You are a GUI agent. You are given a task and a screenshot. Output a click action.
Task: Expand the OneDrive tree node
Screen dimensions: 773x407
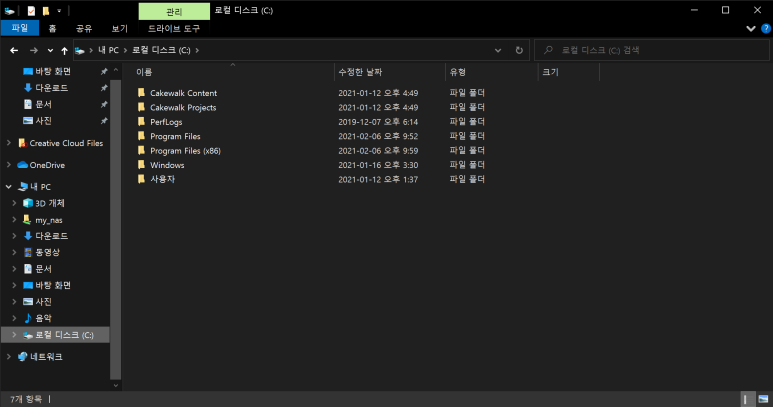tap(8, 165)
